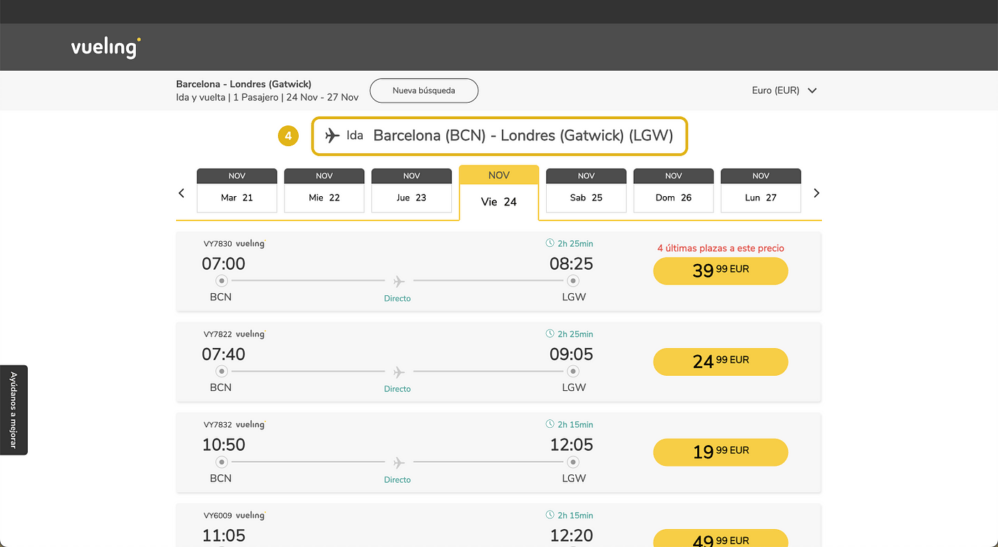Choose the 24.99 EUR fare
This screenshot has width=998, height=547.
720,362
